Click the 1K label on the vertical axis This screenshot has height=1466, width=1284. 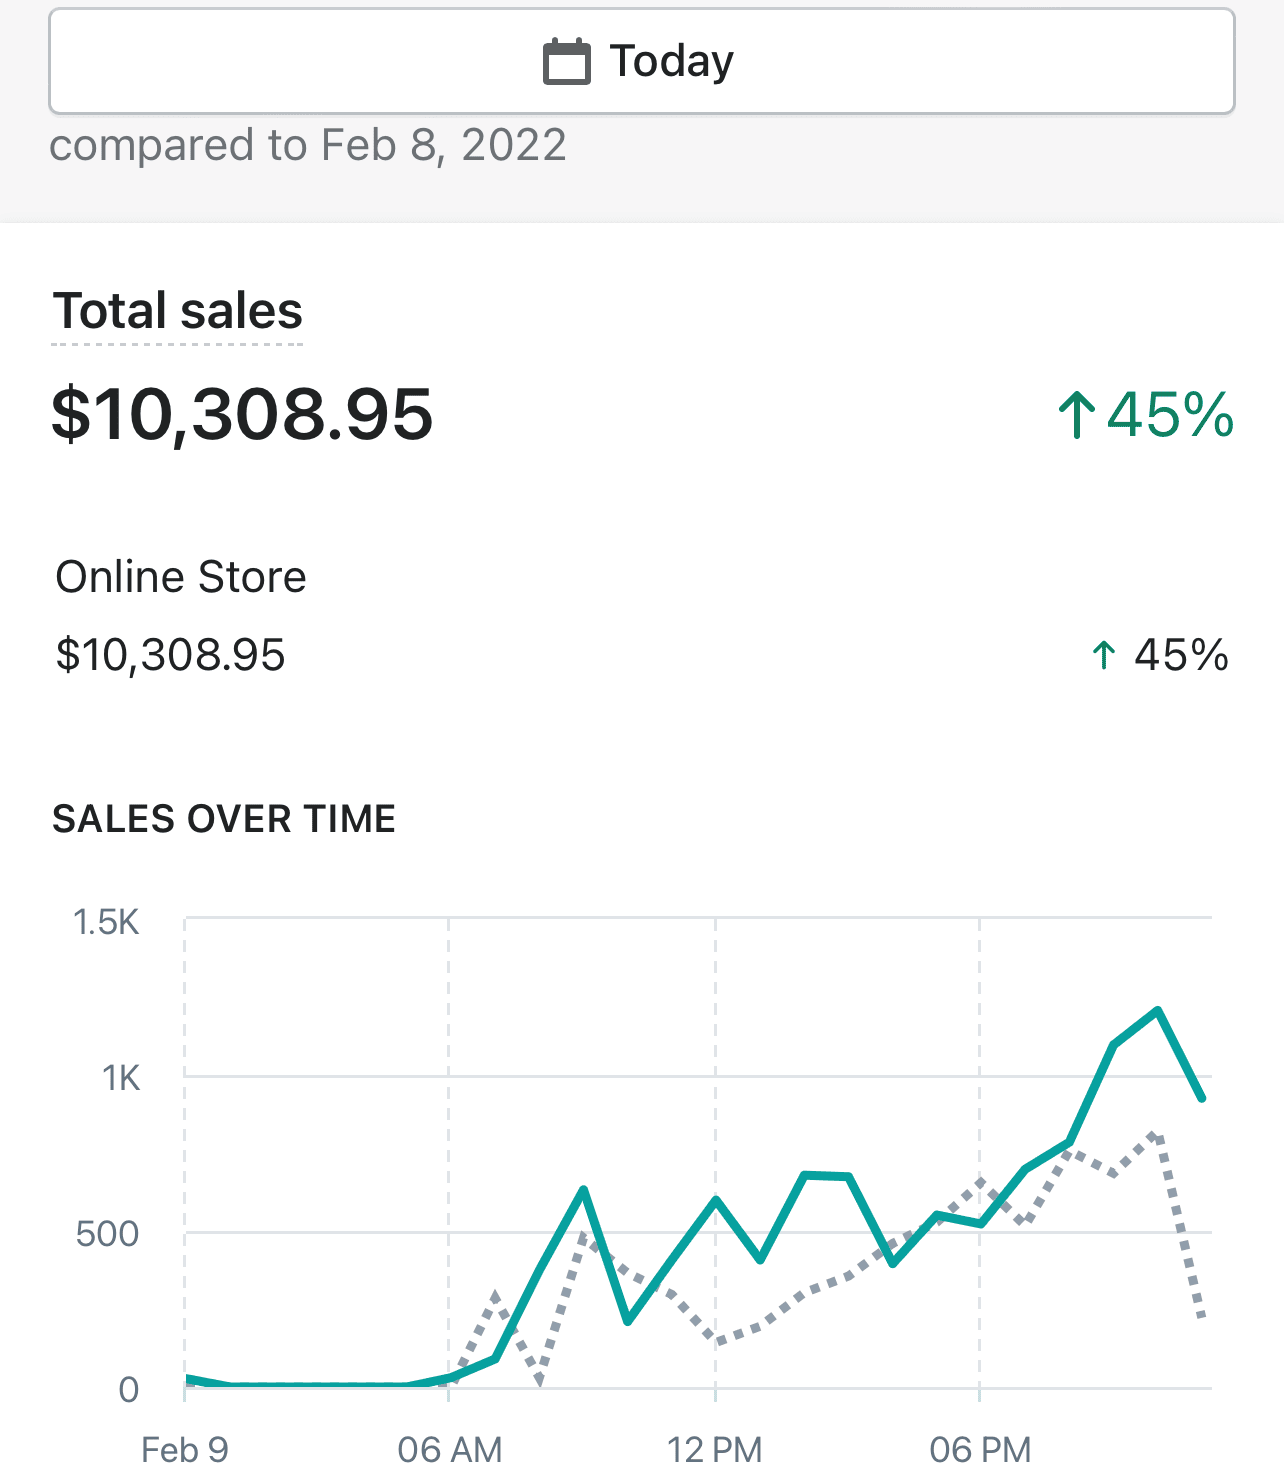point(120,1078)
